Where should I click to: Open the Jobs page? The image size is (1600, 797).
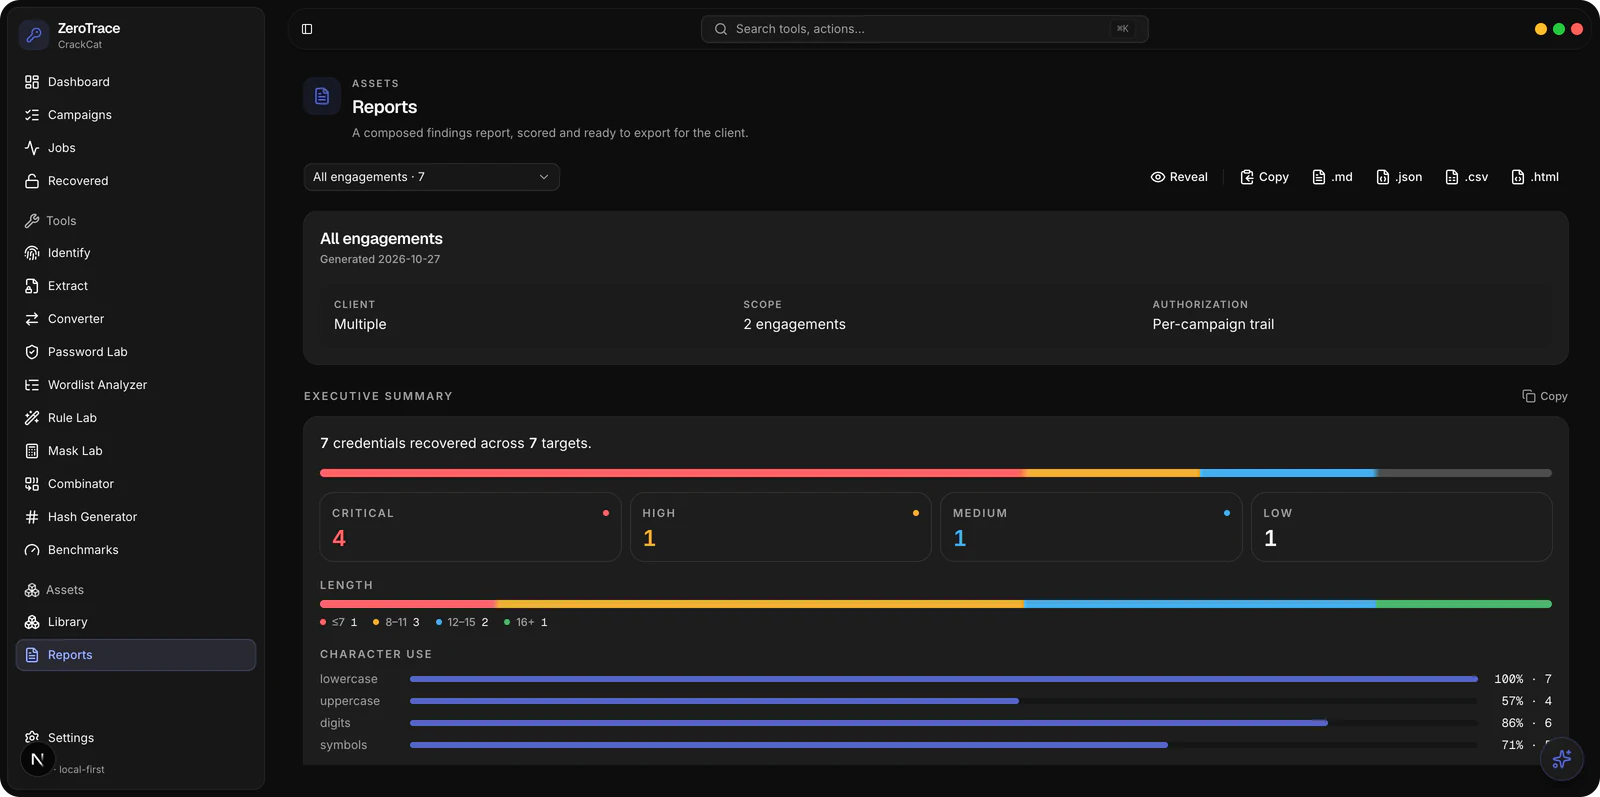click(136, 148)
